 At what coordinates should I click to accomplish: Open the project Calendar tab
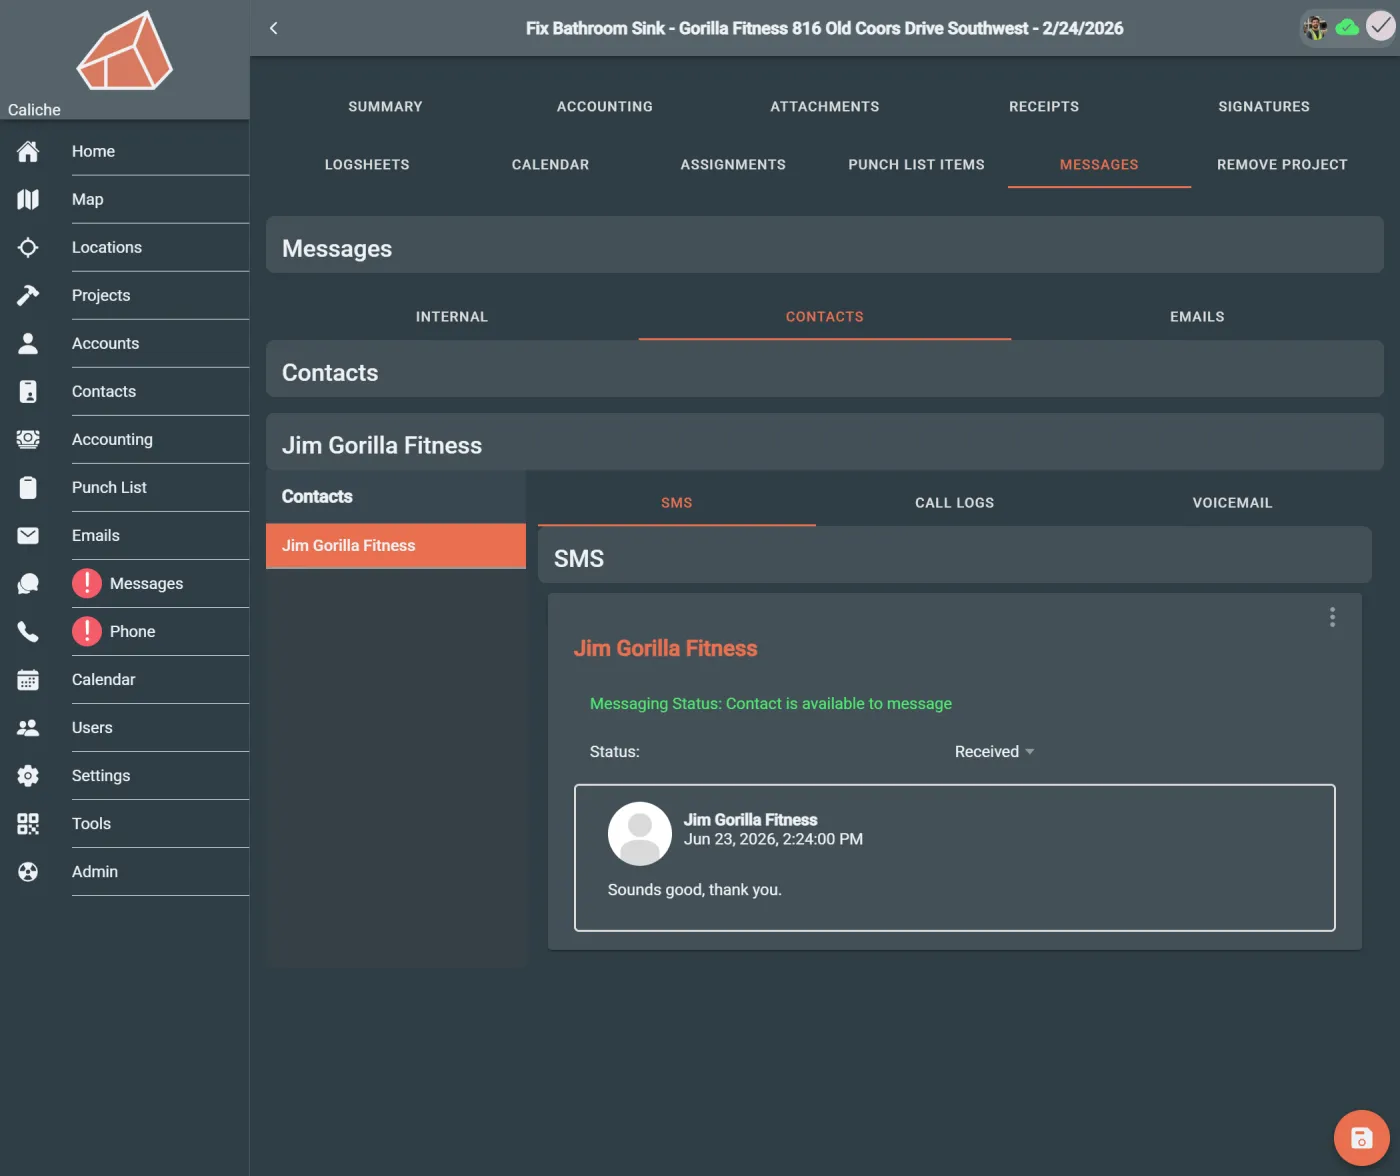[550, 164]
